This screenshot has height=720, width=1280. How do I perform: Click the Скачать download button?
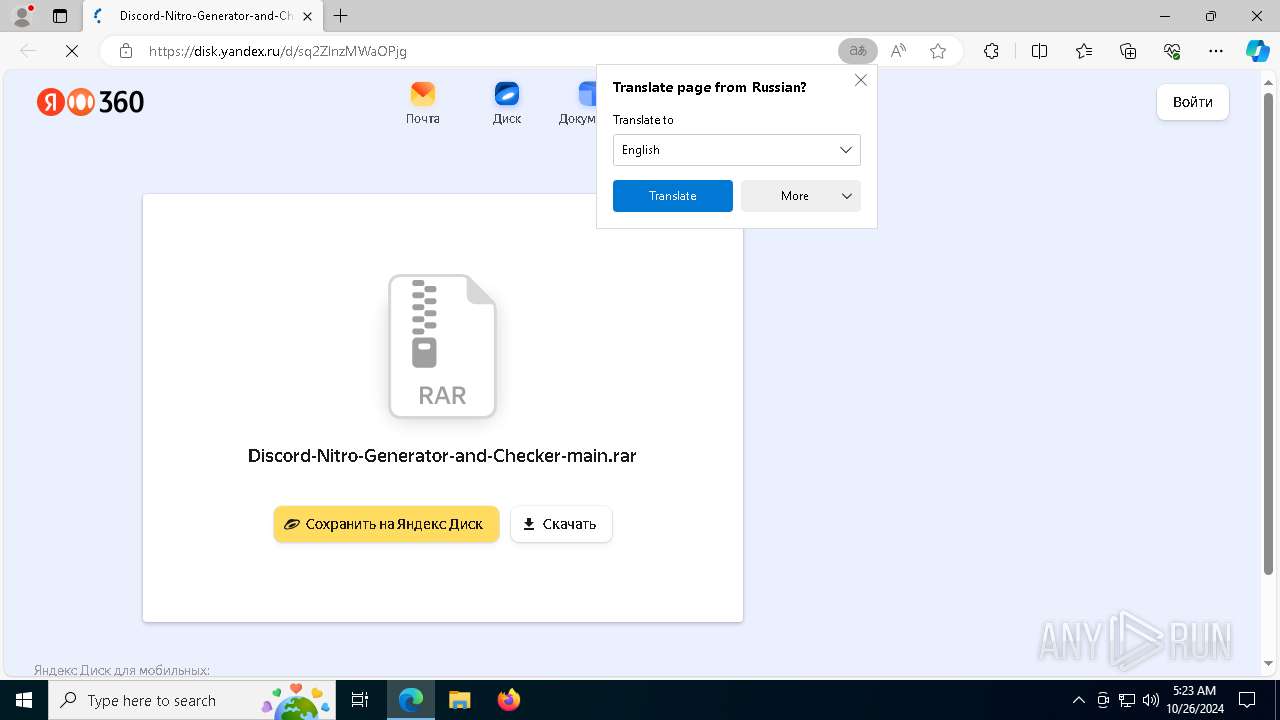click(561, 524)
